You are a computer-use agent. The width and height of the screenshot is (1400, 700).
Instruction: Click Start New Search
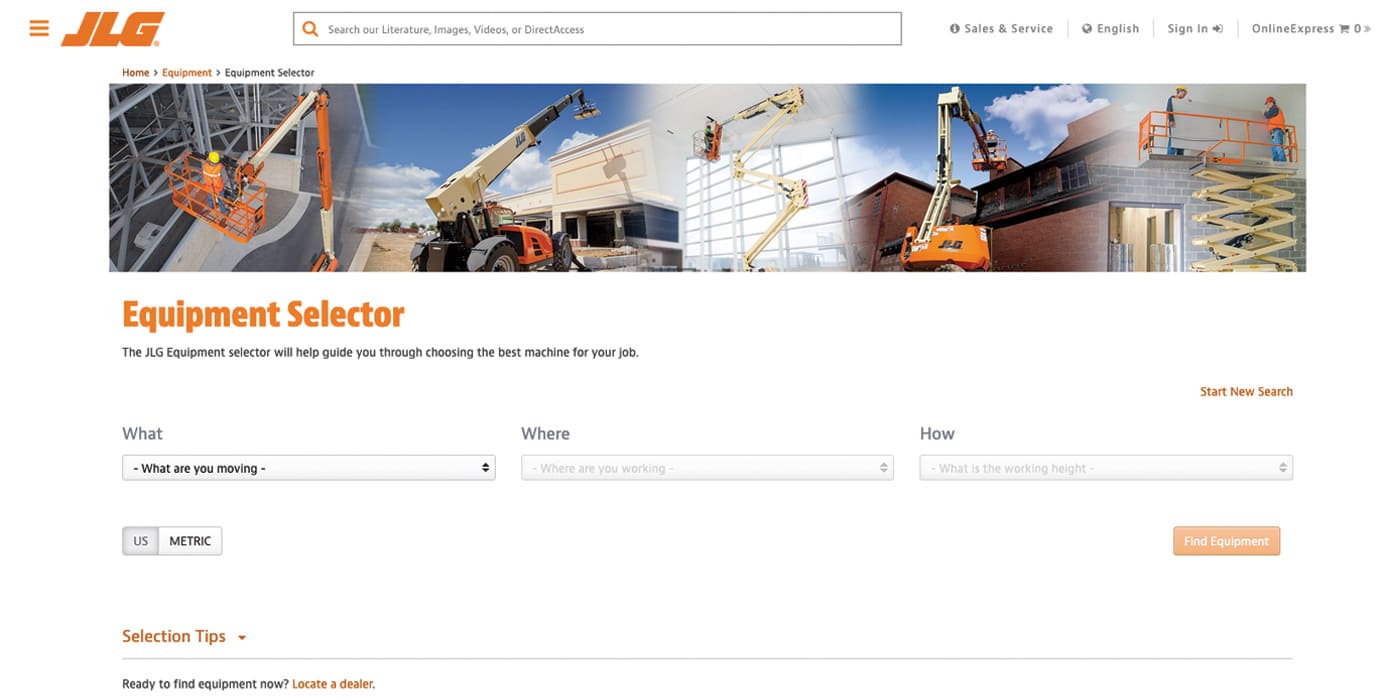tap(1246, 392)
